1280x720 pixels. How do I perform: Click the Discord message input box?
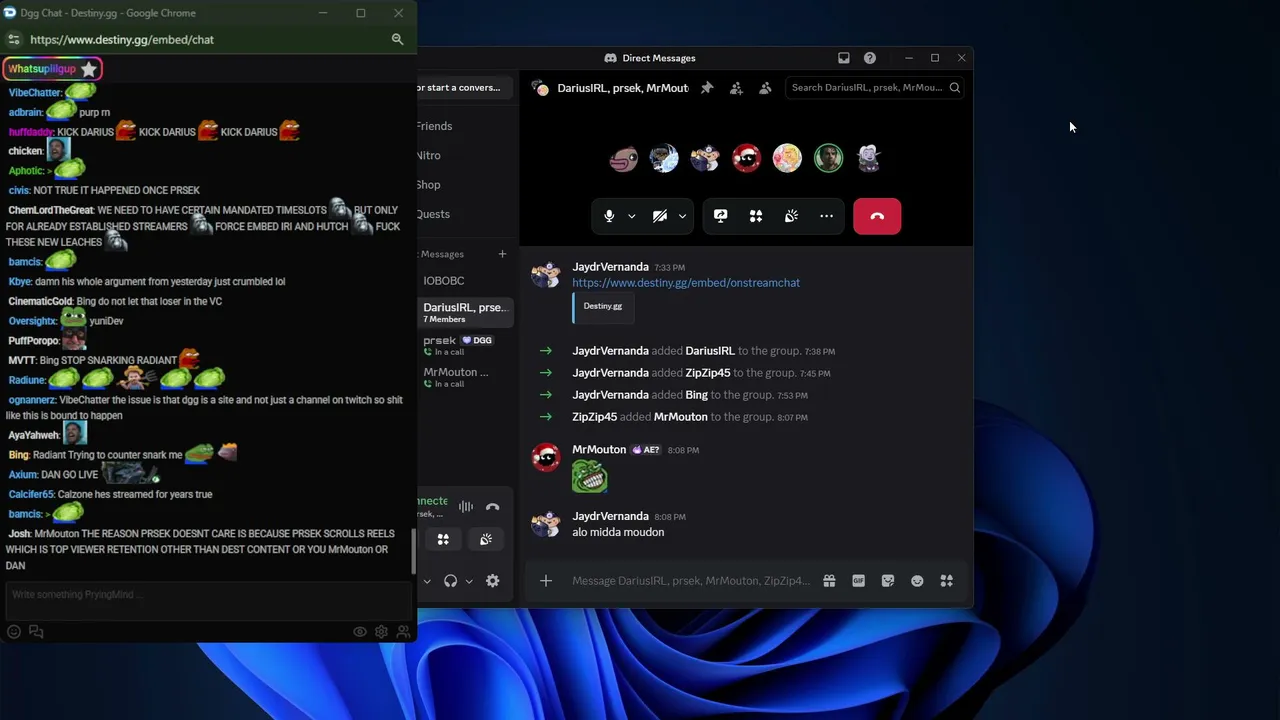click(x=690, y=581)
